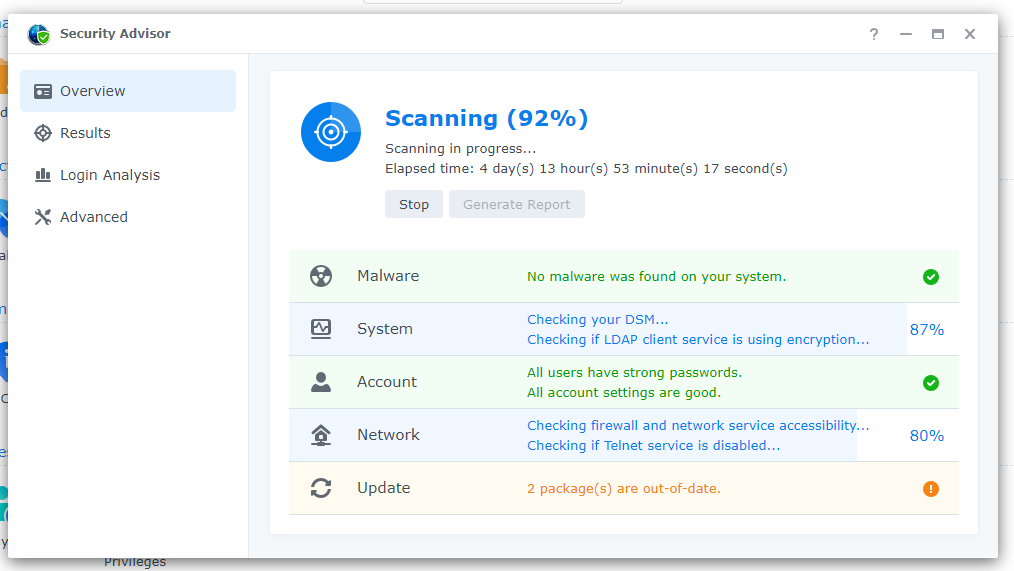Click the System row 87% progress indicator
Viewport: 1014px width, 571px height.
(926, 330)
